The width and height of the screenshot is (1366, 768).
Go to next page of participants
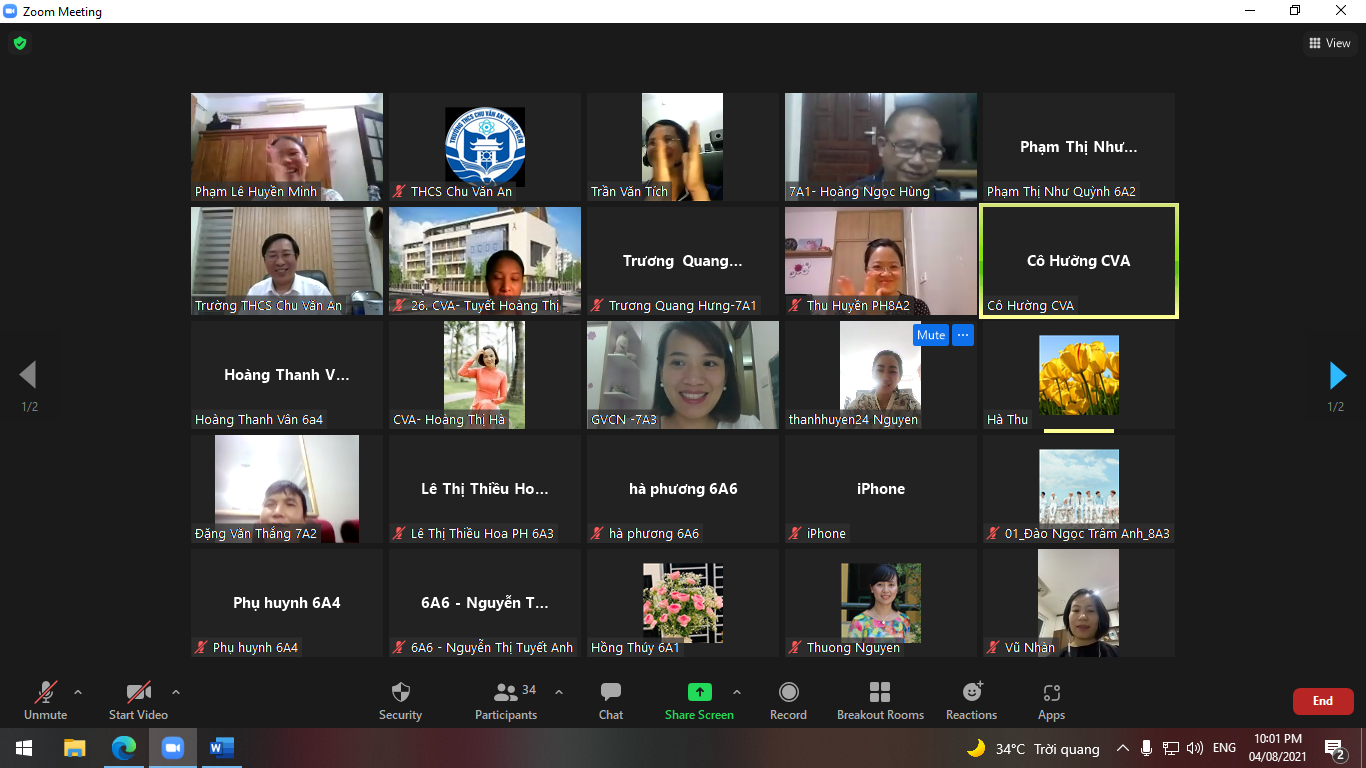pos(1337,375)
